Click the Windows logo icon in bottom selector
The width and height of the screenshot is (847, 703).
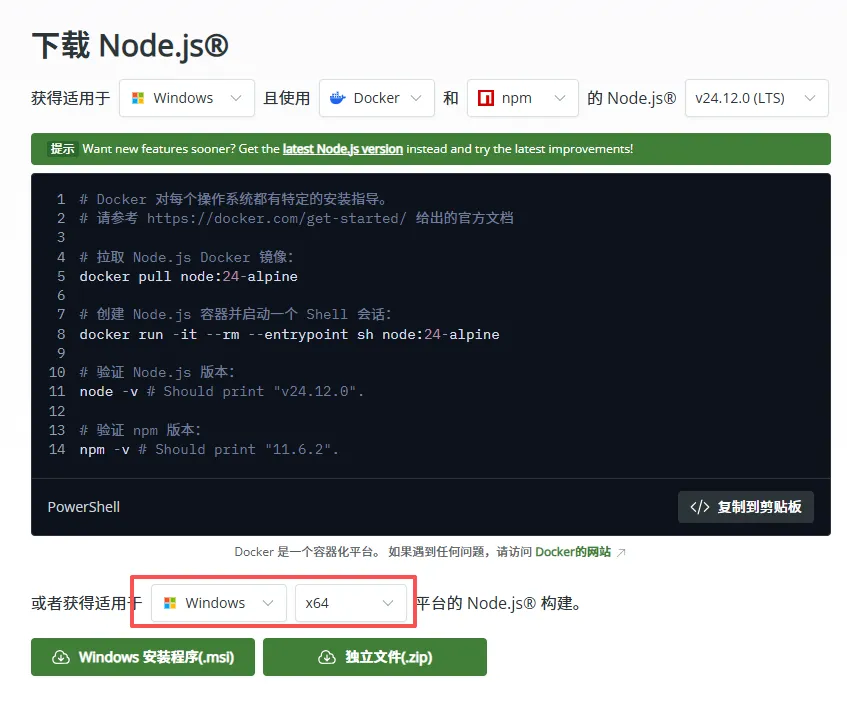tap(170, 603)
